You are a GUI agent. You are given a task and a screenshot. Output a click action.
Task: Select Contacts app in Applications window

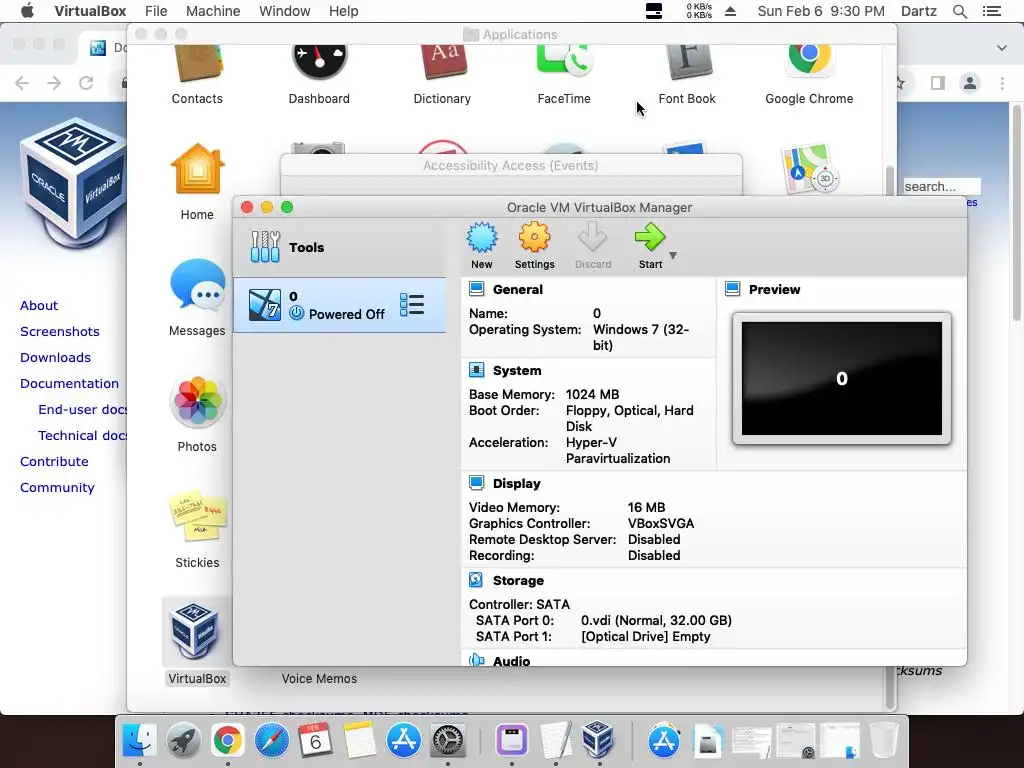pyautogui.click(x=197, y=75)
